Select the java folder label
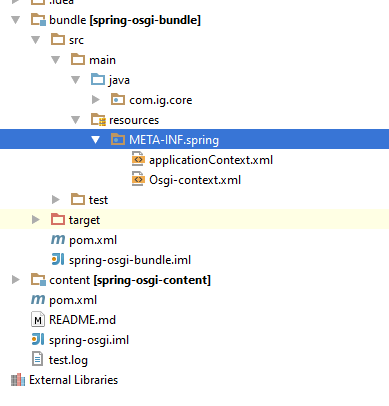 pyautogui.click(x=119, y=80)
